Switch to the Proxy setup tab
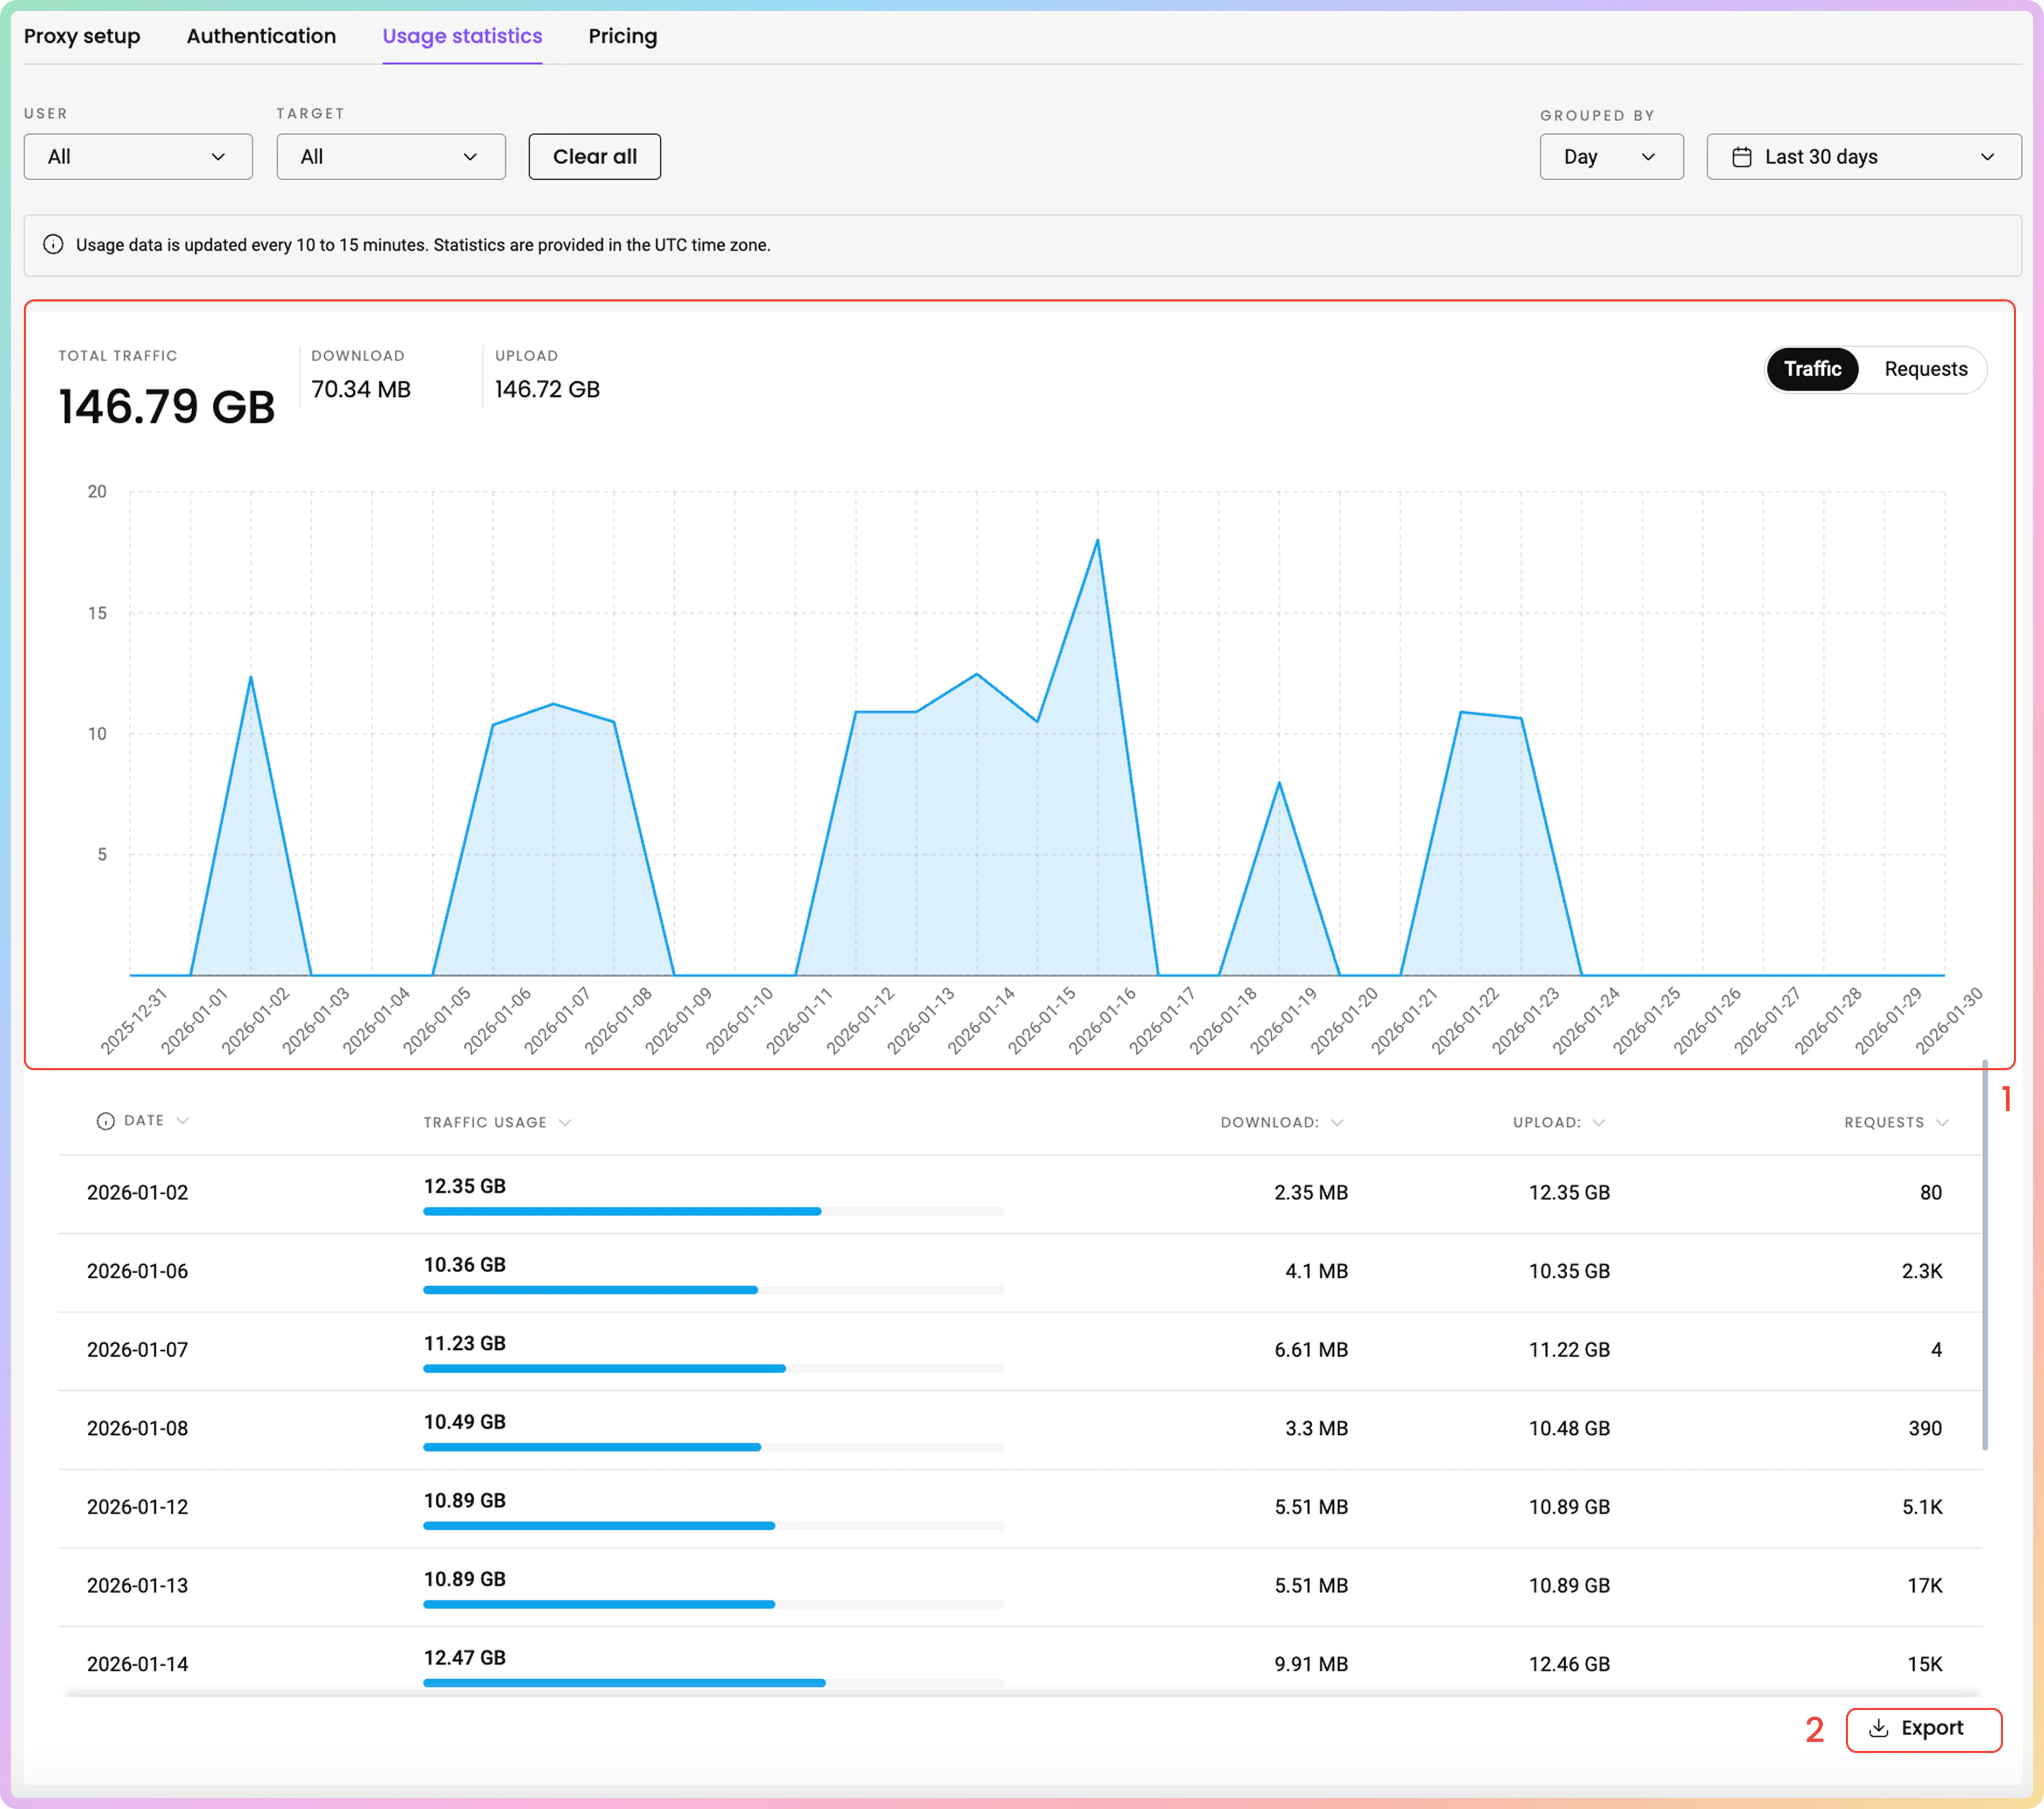The width and height of the screenshot is (2044, 1809). (82, 36)
